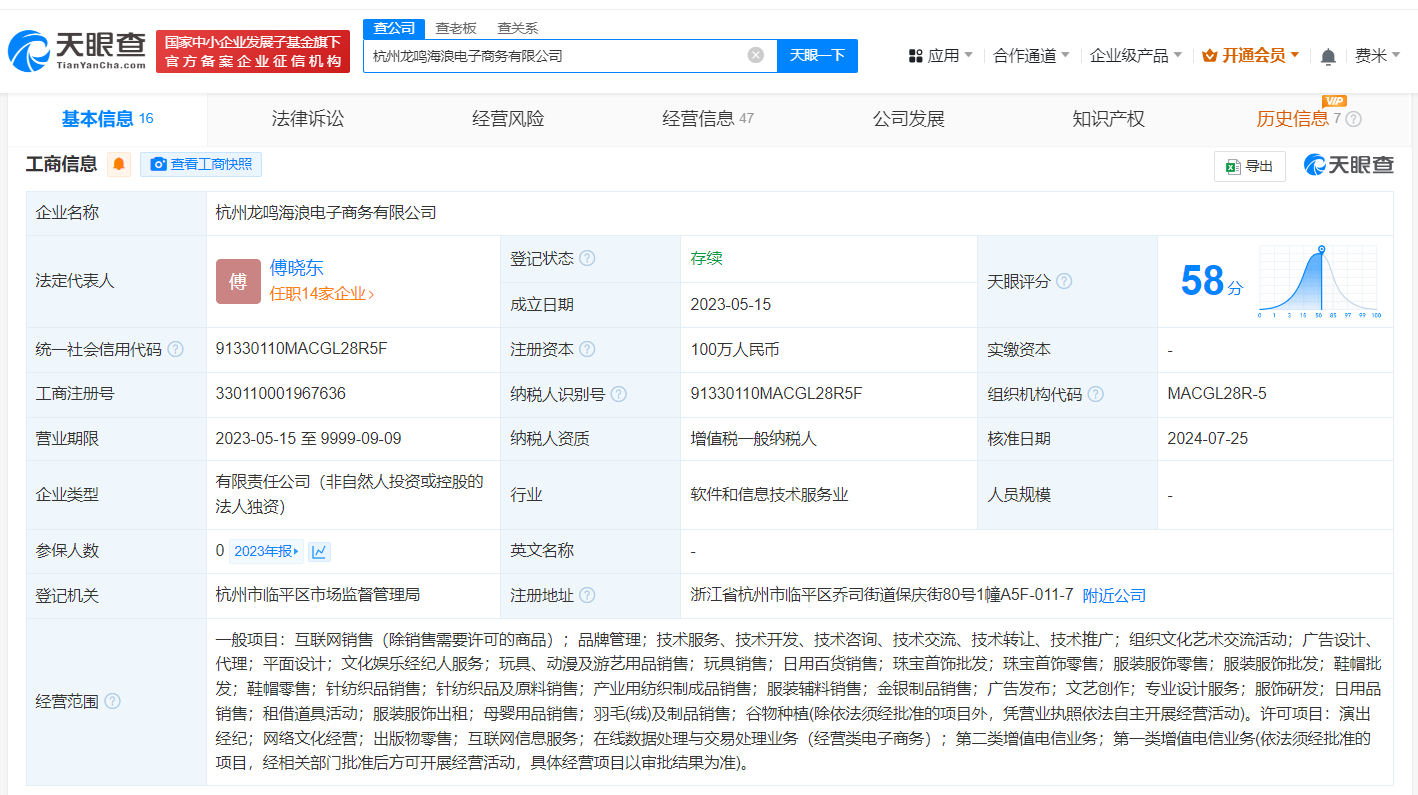The height and width of the screenshot is (795, 1418).
Task: Select the 法律诉讼 tab
Action: click(x=308, y=119)
